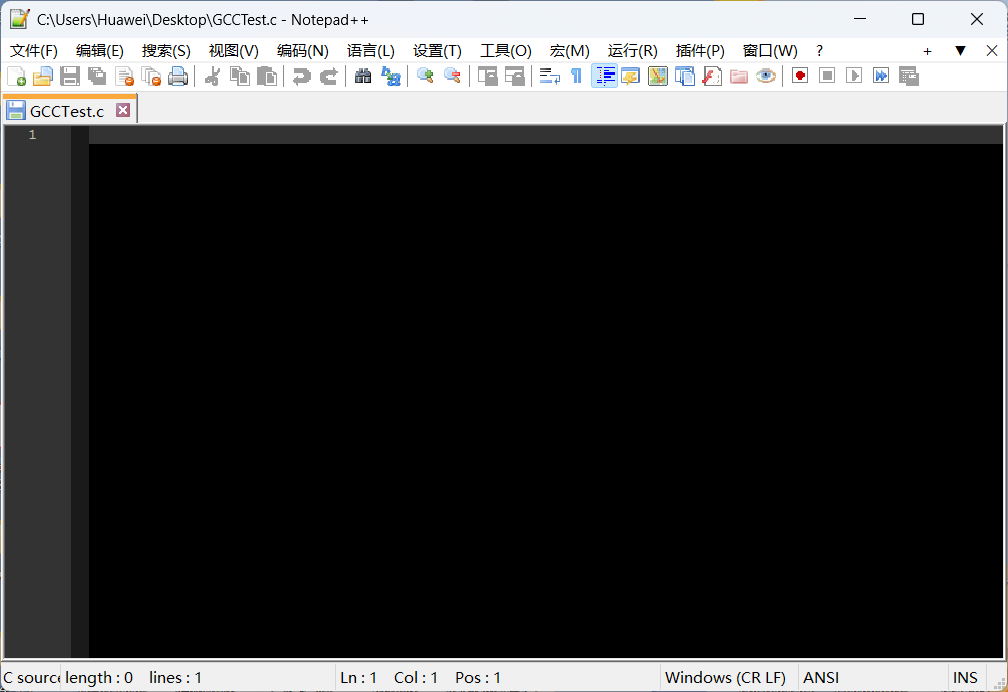
Task: Redo the action using toolbar arrow
Action: click(328, 76)
